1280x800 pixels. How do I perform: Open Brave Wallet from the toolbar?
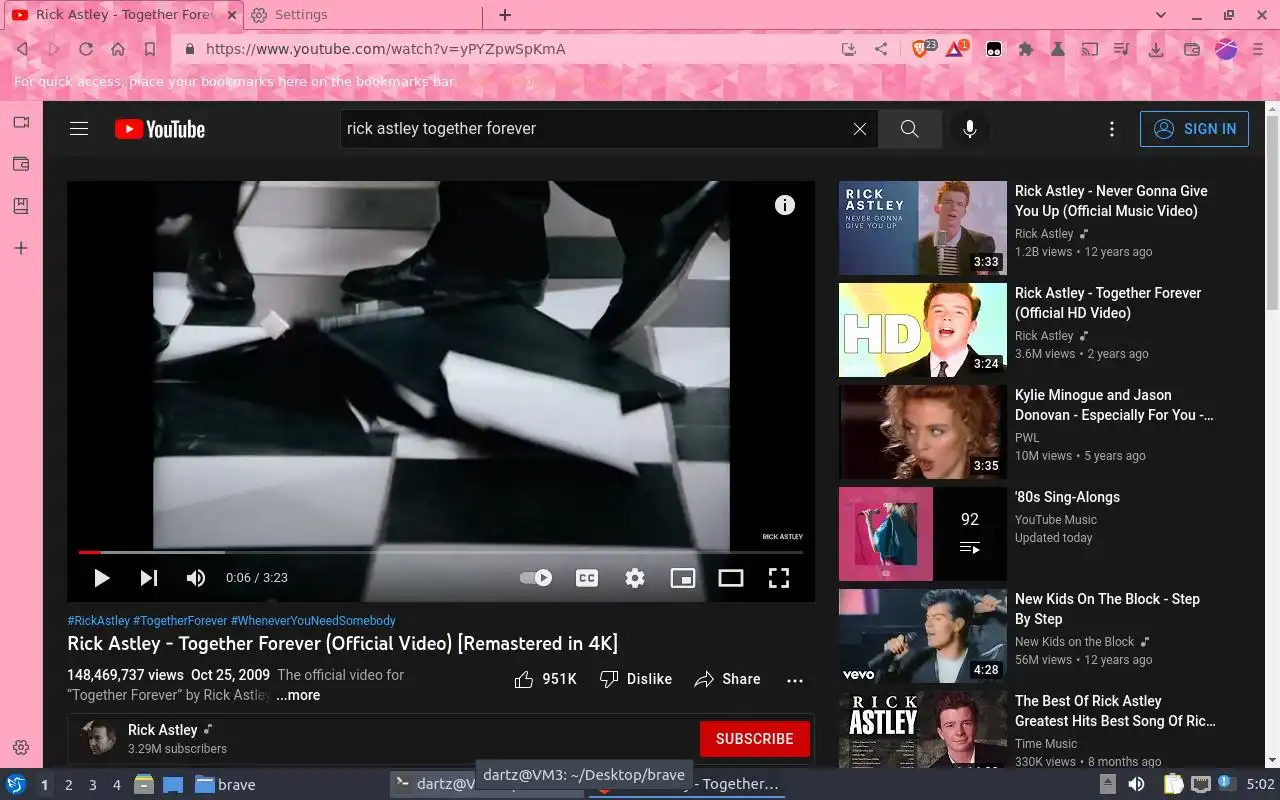(1192, 49)
